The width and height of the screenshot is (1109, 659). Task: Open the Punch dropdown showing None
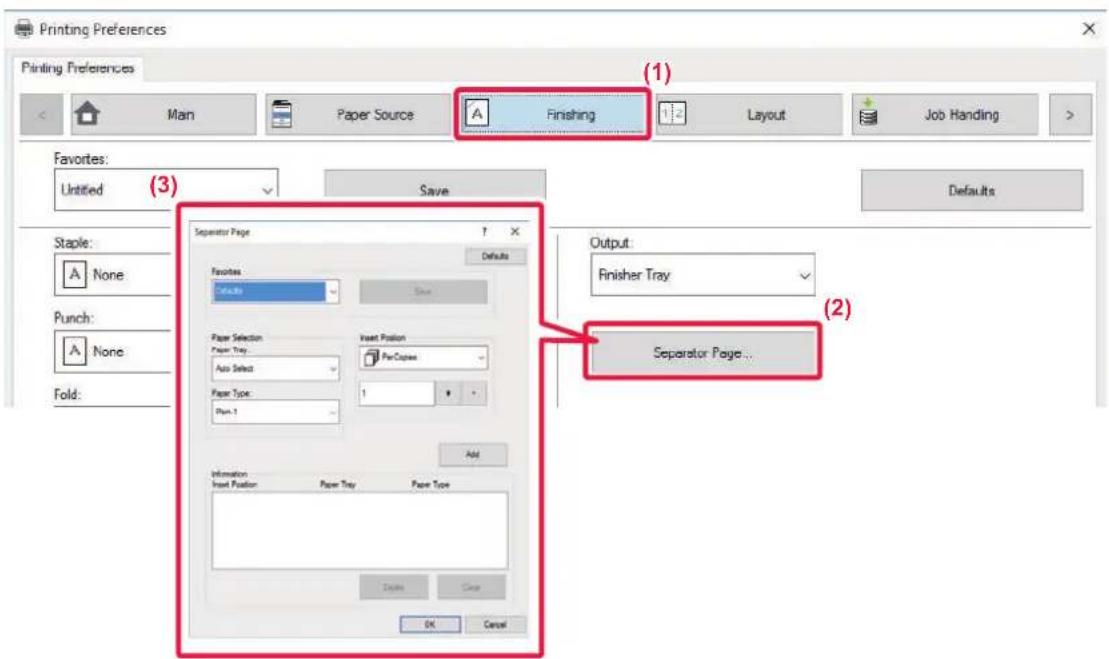click(x=113, y=351)
